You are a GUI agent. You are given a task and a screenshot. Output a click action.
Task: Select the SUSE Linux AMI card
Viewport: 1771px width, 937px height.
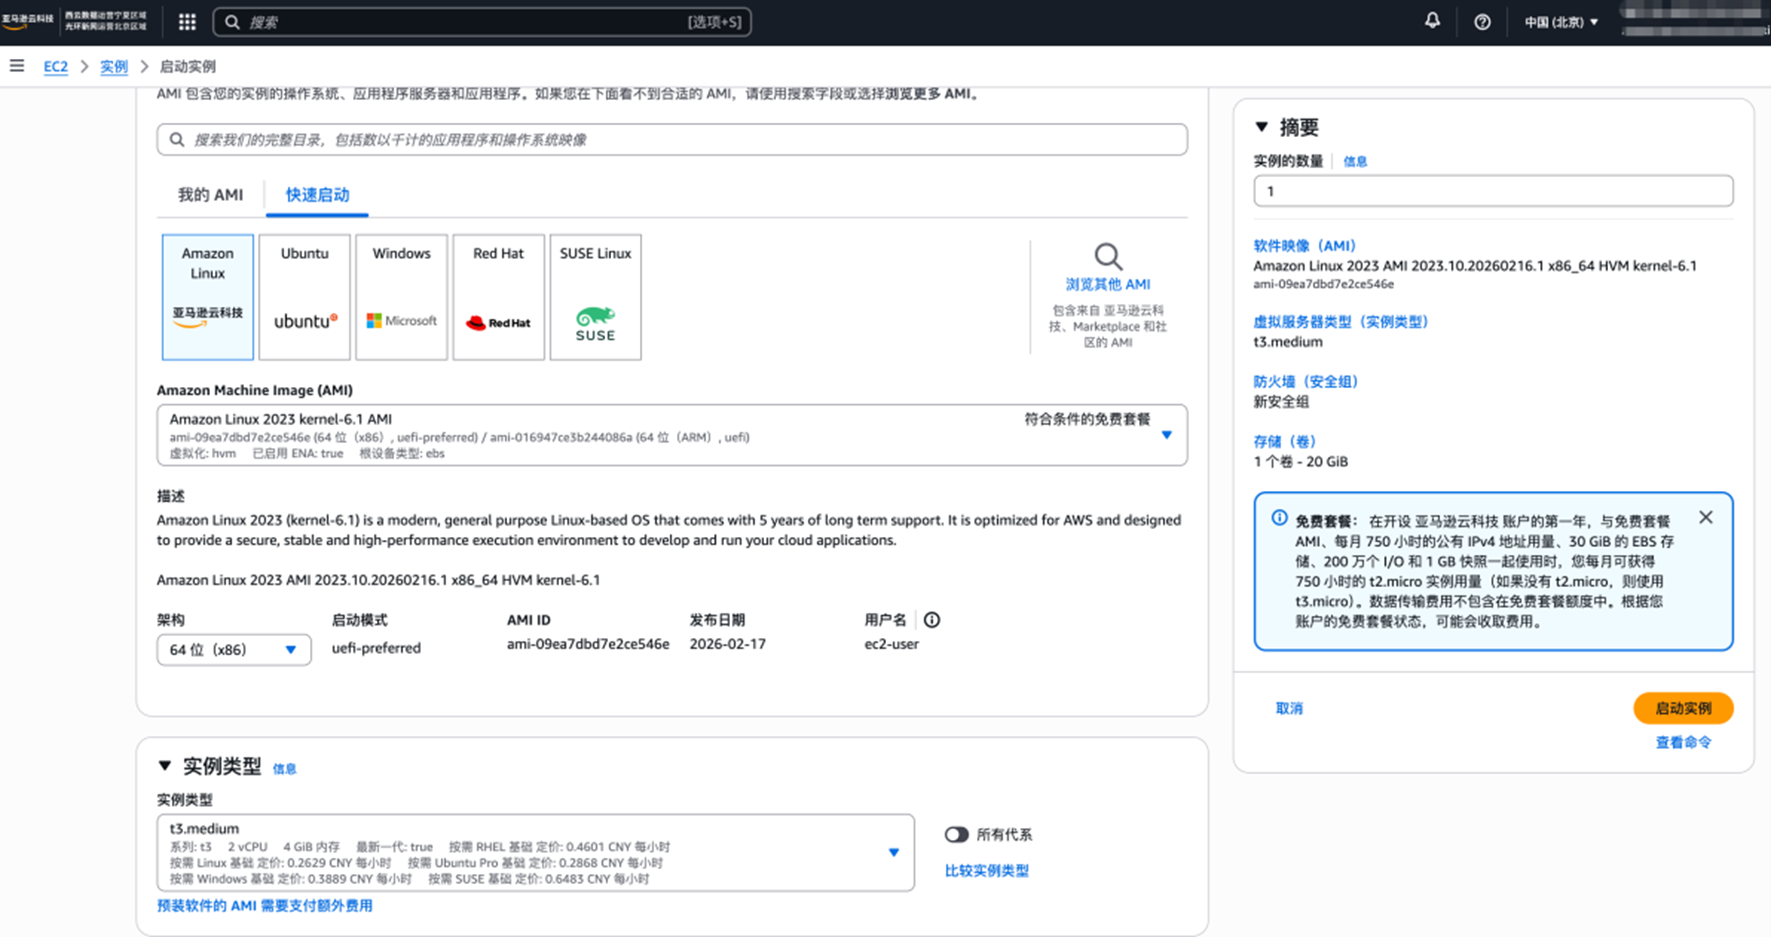point(595,297)
